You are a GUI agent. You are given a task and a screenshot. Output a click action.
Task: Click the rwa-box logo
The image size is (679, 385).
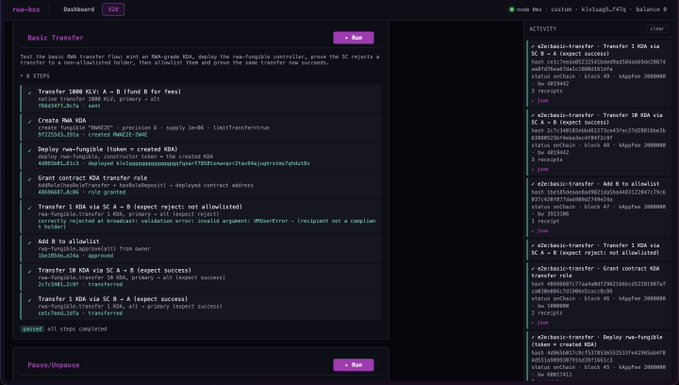(x=26, y=9)
